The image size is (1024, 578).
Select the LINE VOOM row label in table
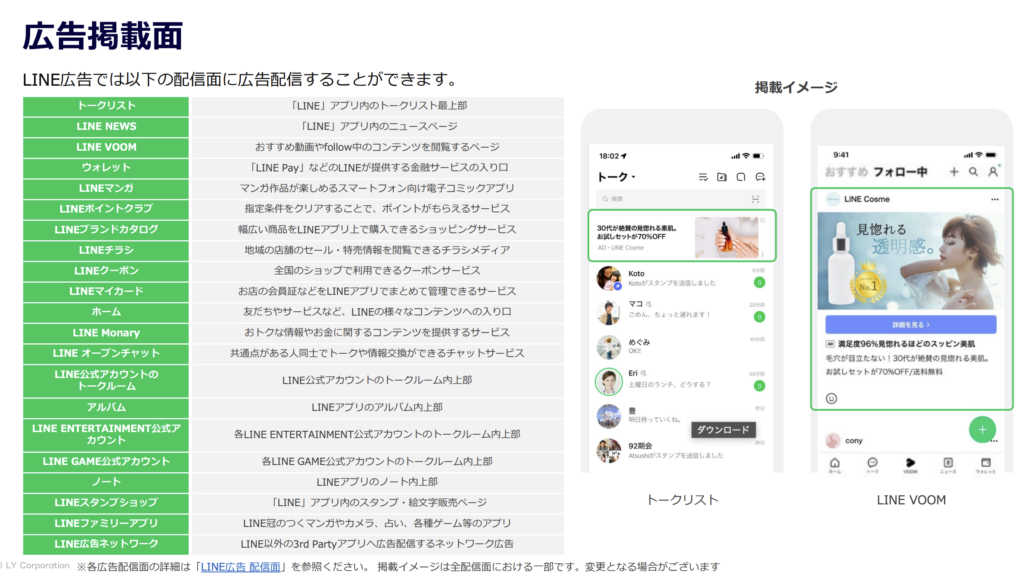coord(106,147)
